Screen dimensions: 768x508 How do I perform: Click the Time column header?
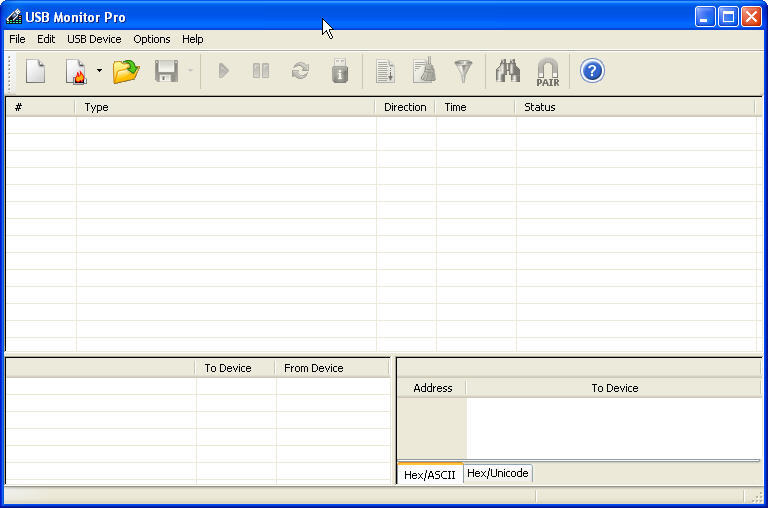point(475,107)
